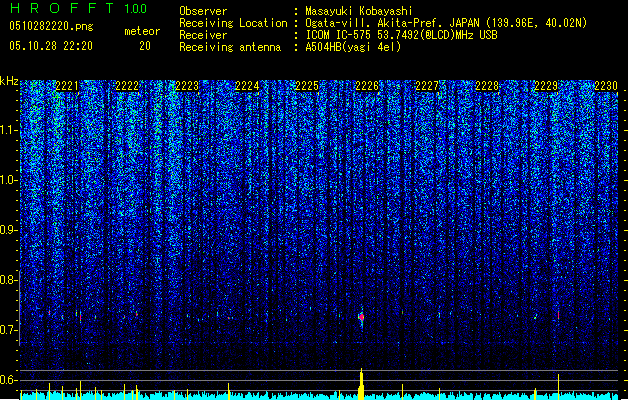Screen dimensions: 629x400
Task: Click the time marker 2221
Action: click(x=67, y=86)
